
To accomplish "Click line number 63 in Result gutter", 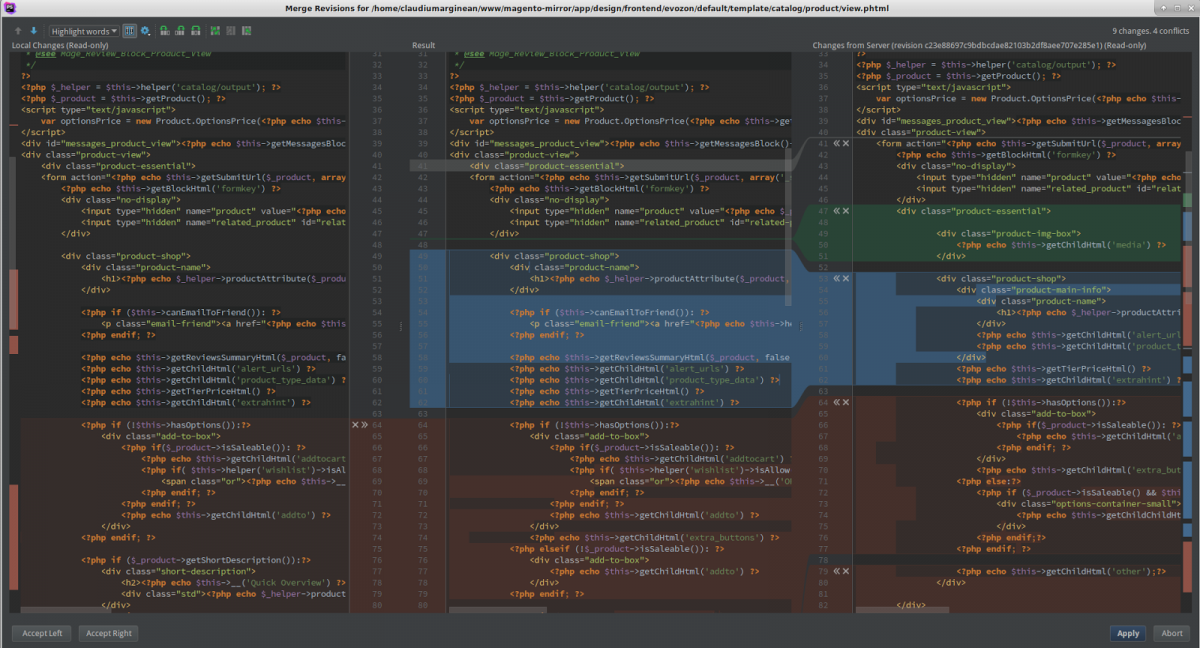I will tap(421, 413).
